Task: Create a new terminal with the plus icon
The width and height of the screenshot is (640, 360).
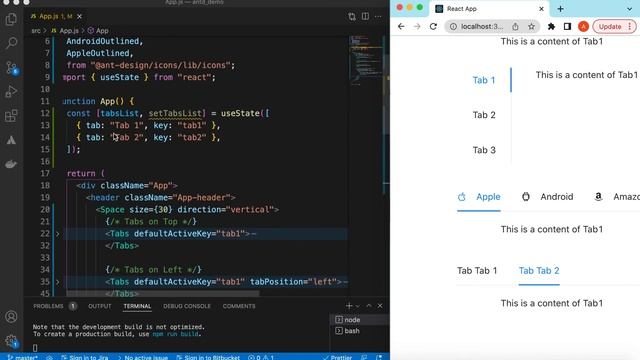Action: [x=349, y=306]
